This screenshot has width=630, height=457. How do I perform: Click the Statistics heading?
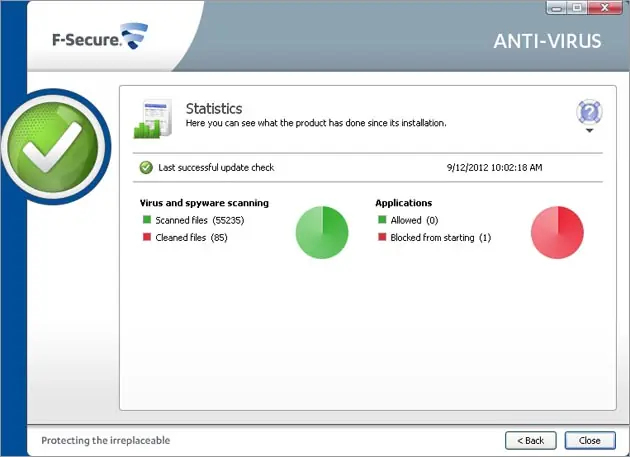pos(214,109)
